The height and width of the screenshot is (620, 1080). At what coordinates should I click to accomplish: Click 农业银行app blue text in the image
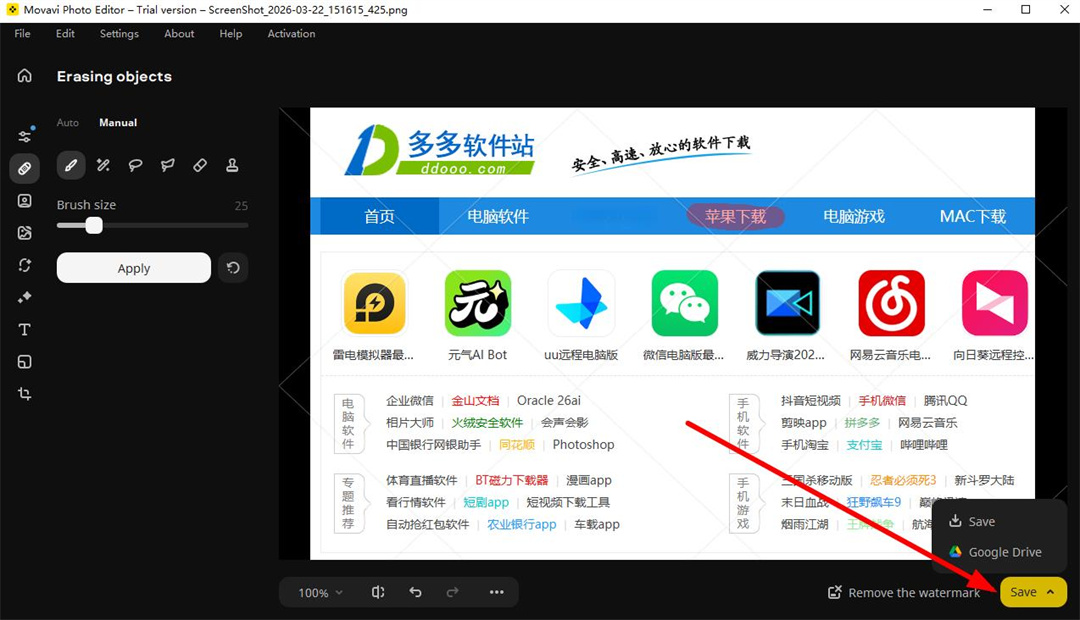point(521,524)
